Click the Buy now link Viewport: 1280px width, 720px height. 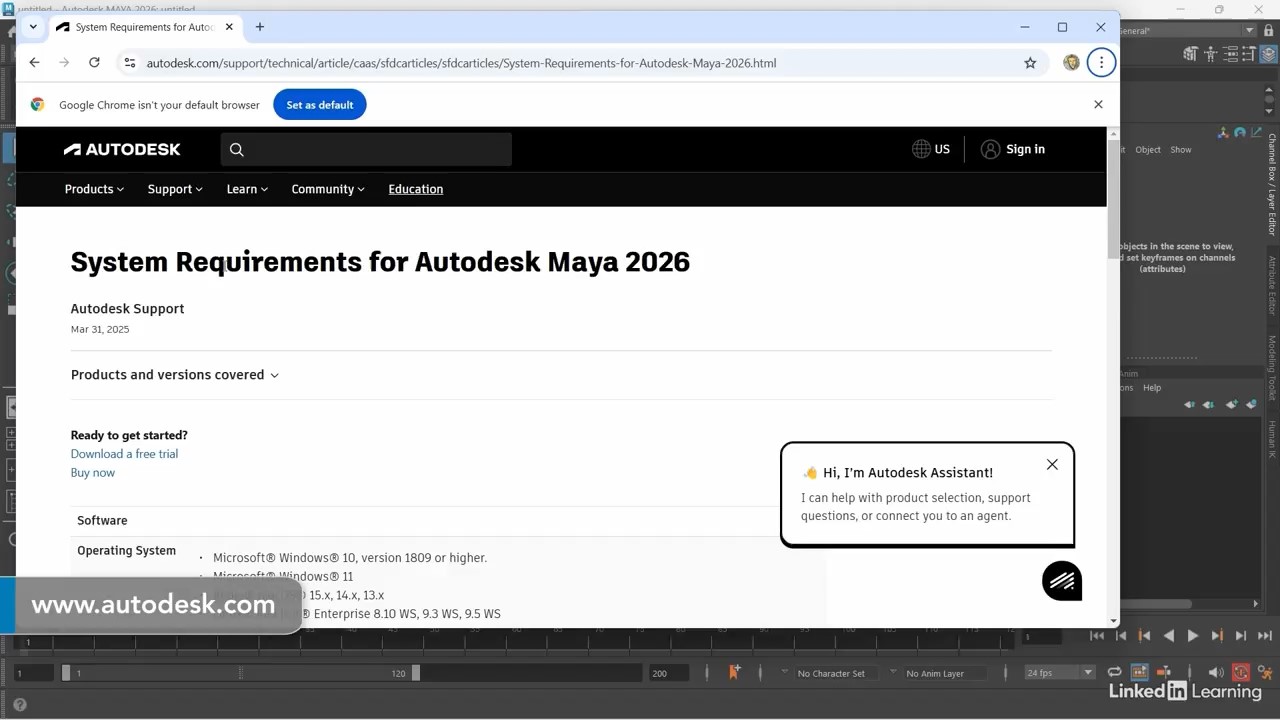(93, 473)
